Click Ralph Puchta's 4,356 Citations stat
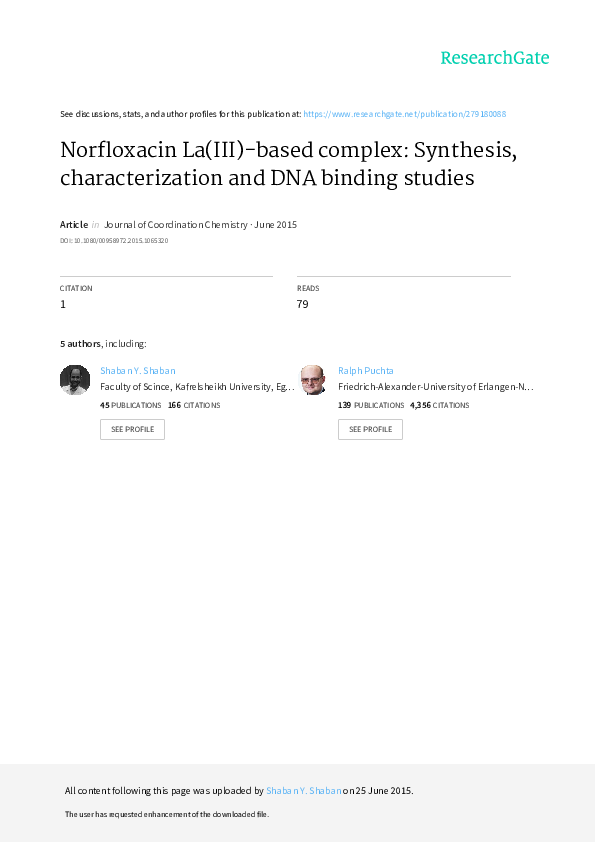Image resolution: width=595 pixels, height=842 pixels. 439,405
